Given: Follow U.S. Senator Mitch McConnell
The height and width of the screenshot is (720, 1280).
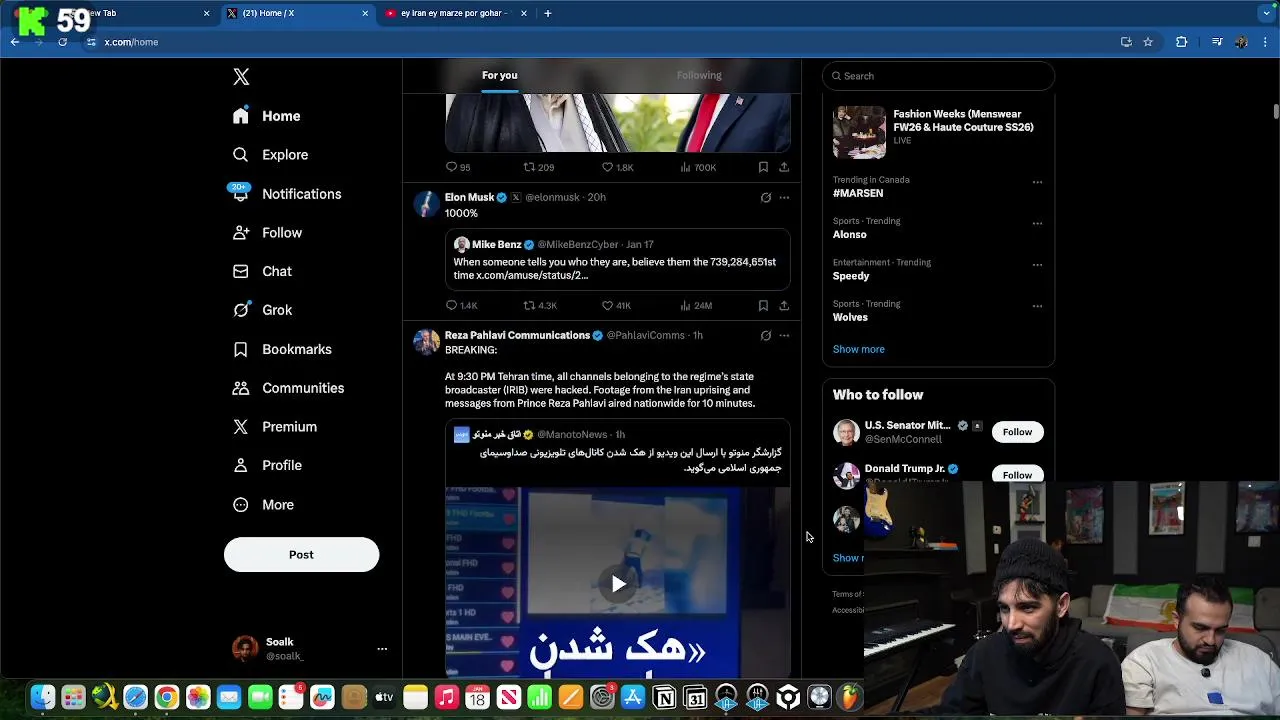Looking at the screenshot, I should coord(1017,432).
